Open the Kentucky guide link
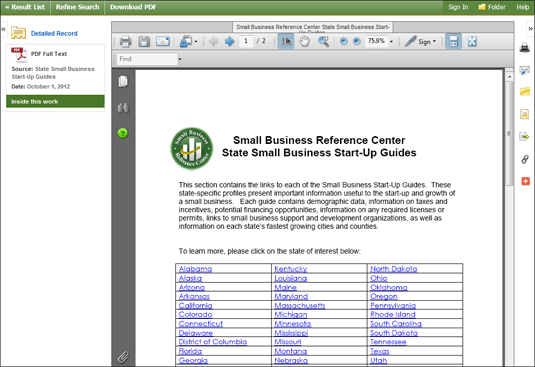This screenshot has width=535, height=367. 291,269
